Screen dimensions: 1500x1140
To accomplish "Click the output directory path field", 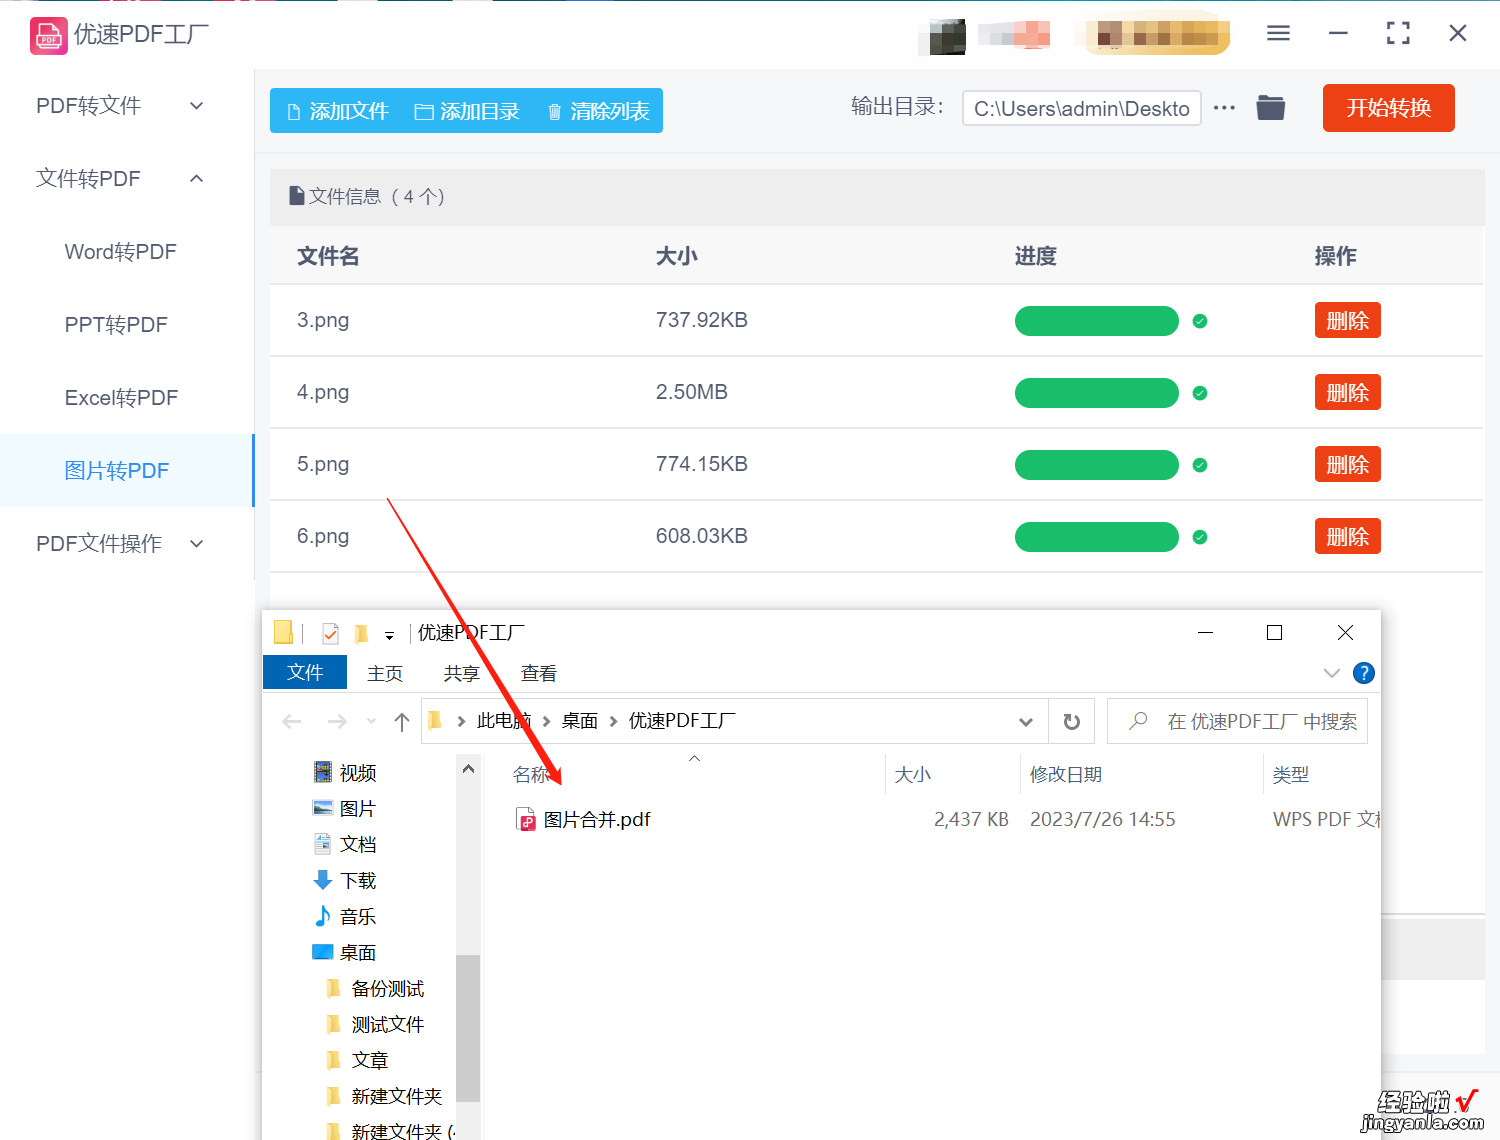I will tap(1082, 108).
